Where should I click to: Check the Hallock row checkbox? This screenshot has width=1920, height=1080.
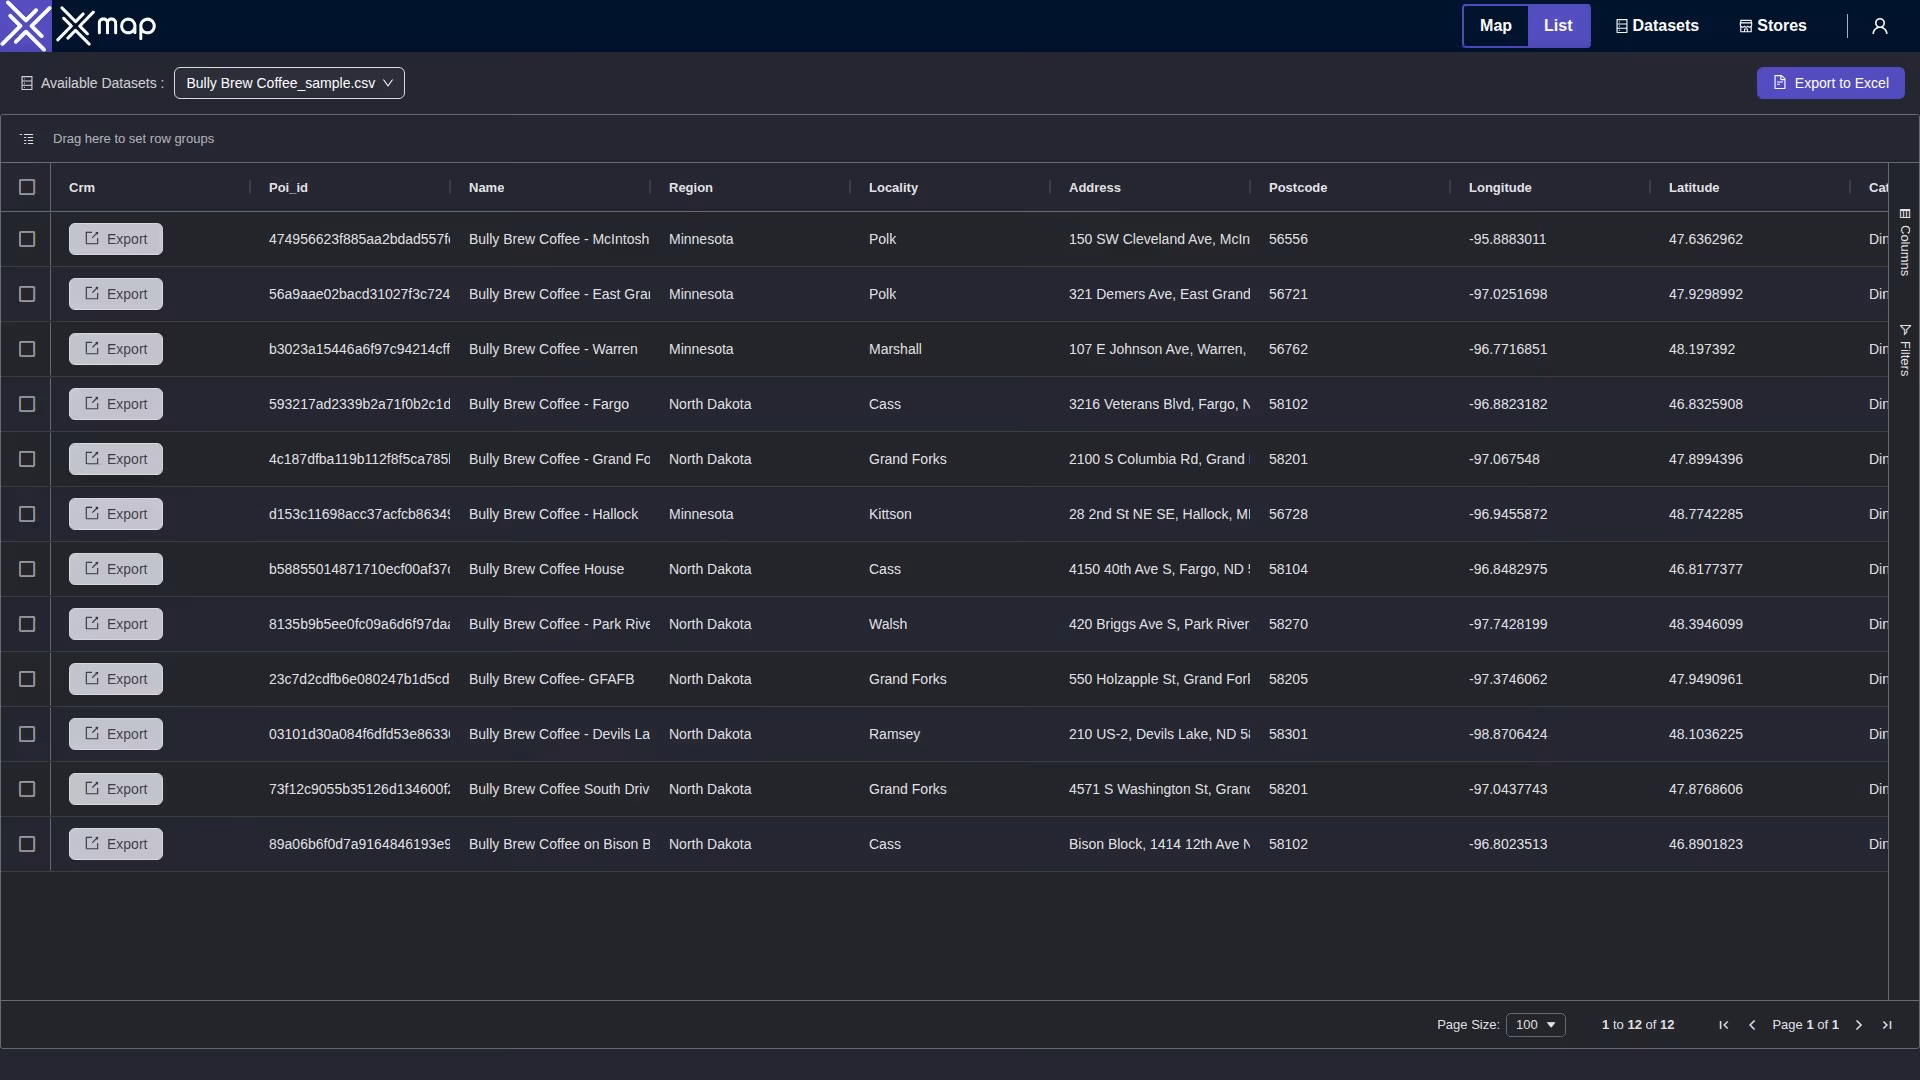pyautogui.click(x=27, y=514)
